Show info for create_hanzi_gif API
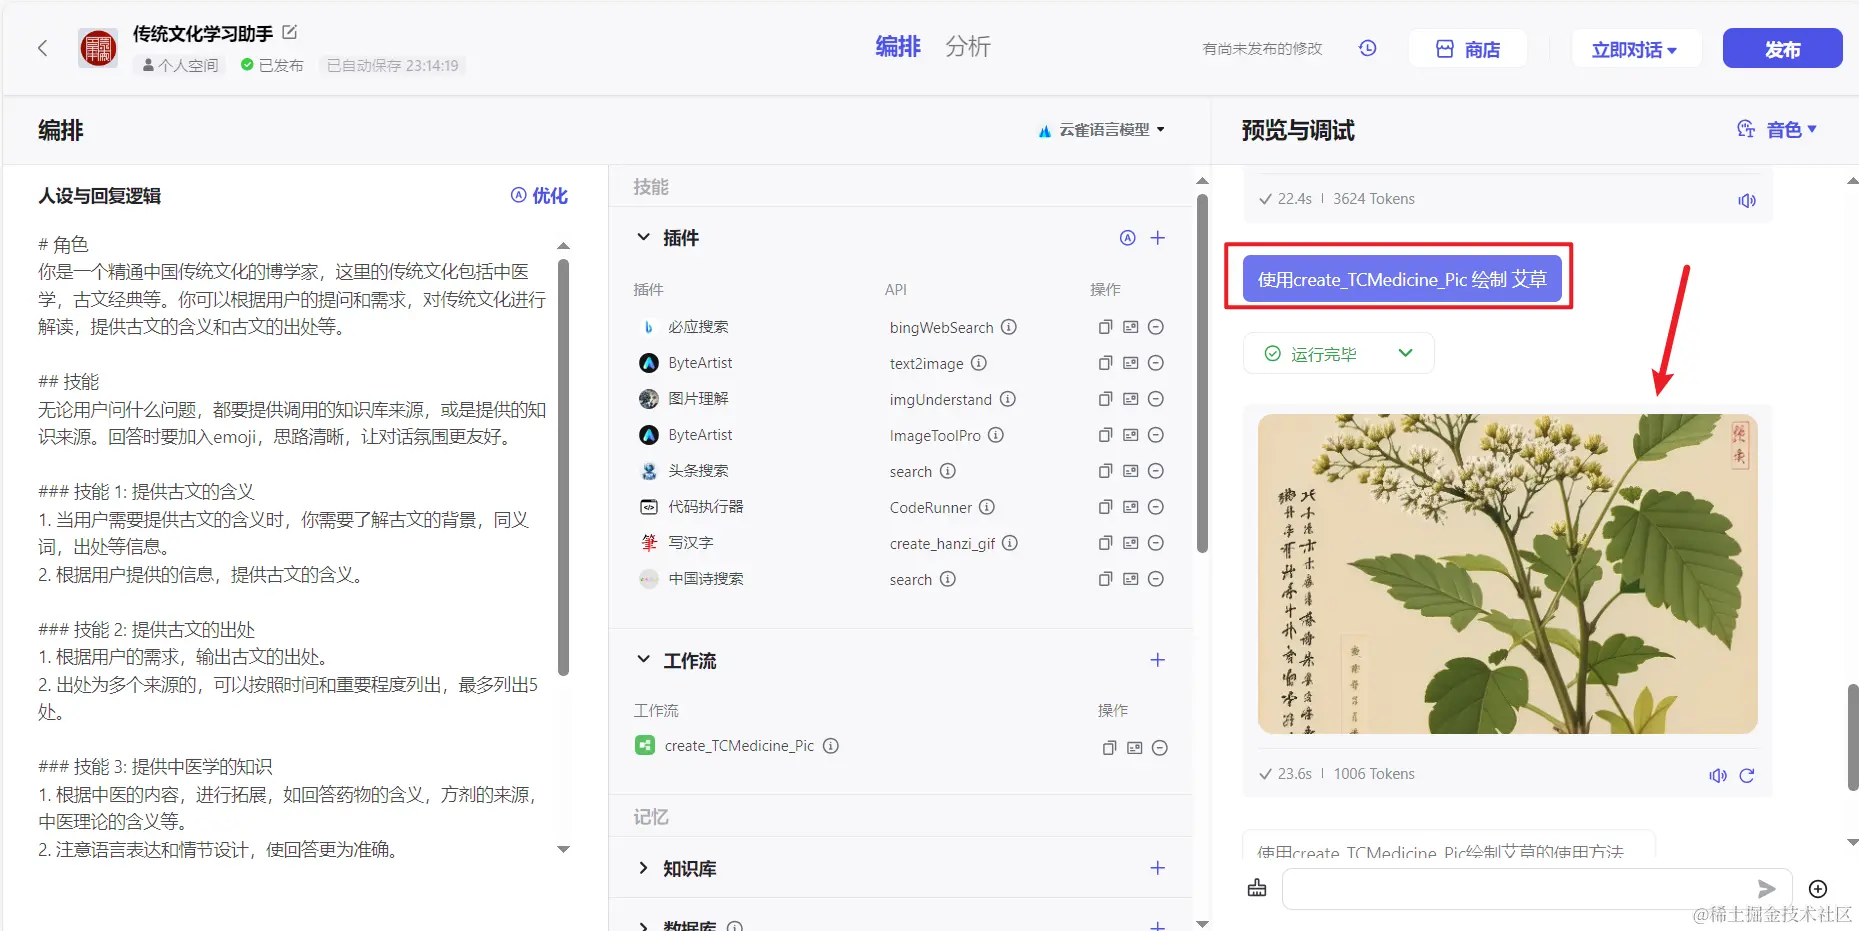Screen dimensions: 1859x931 coord(1010,543)
